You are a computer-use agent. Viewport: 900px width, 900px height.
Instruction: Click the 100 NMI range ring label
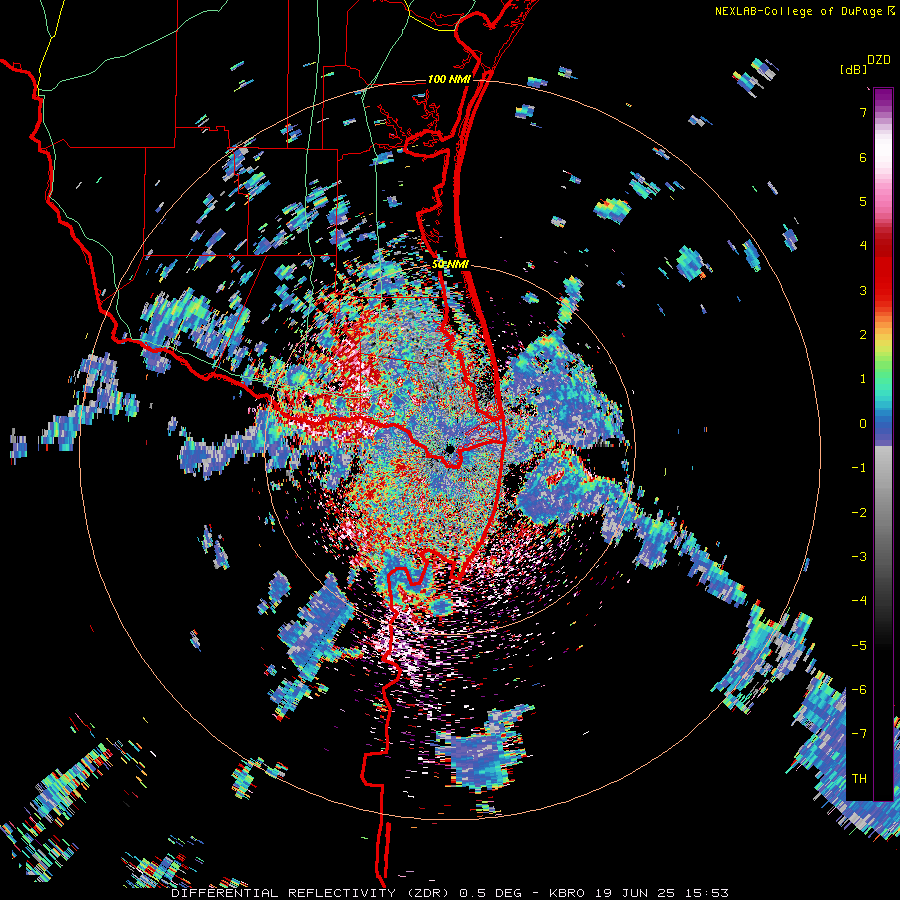click(449, 79)
